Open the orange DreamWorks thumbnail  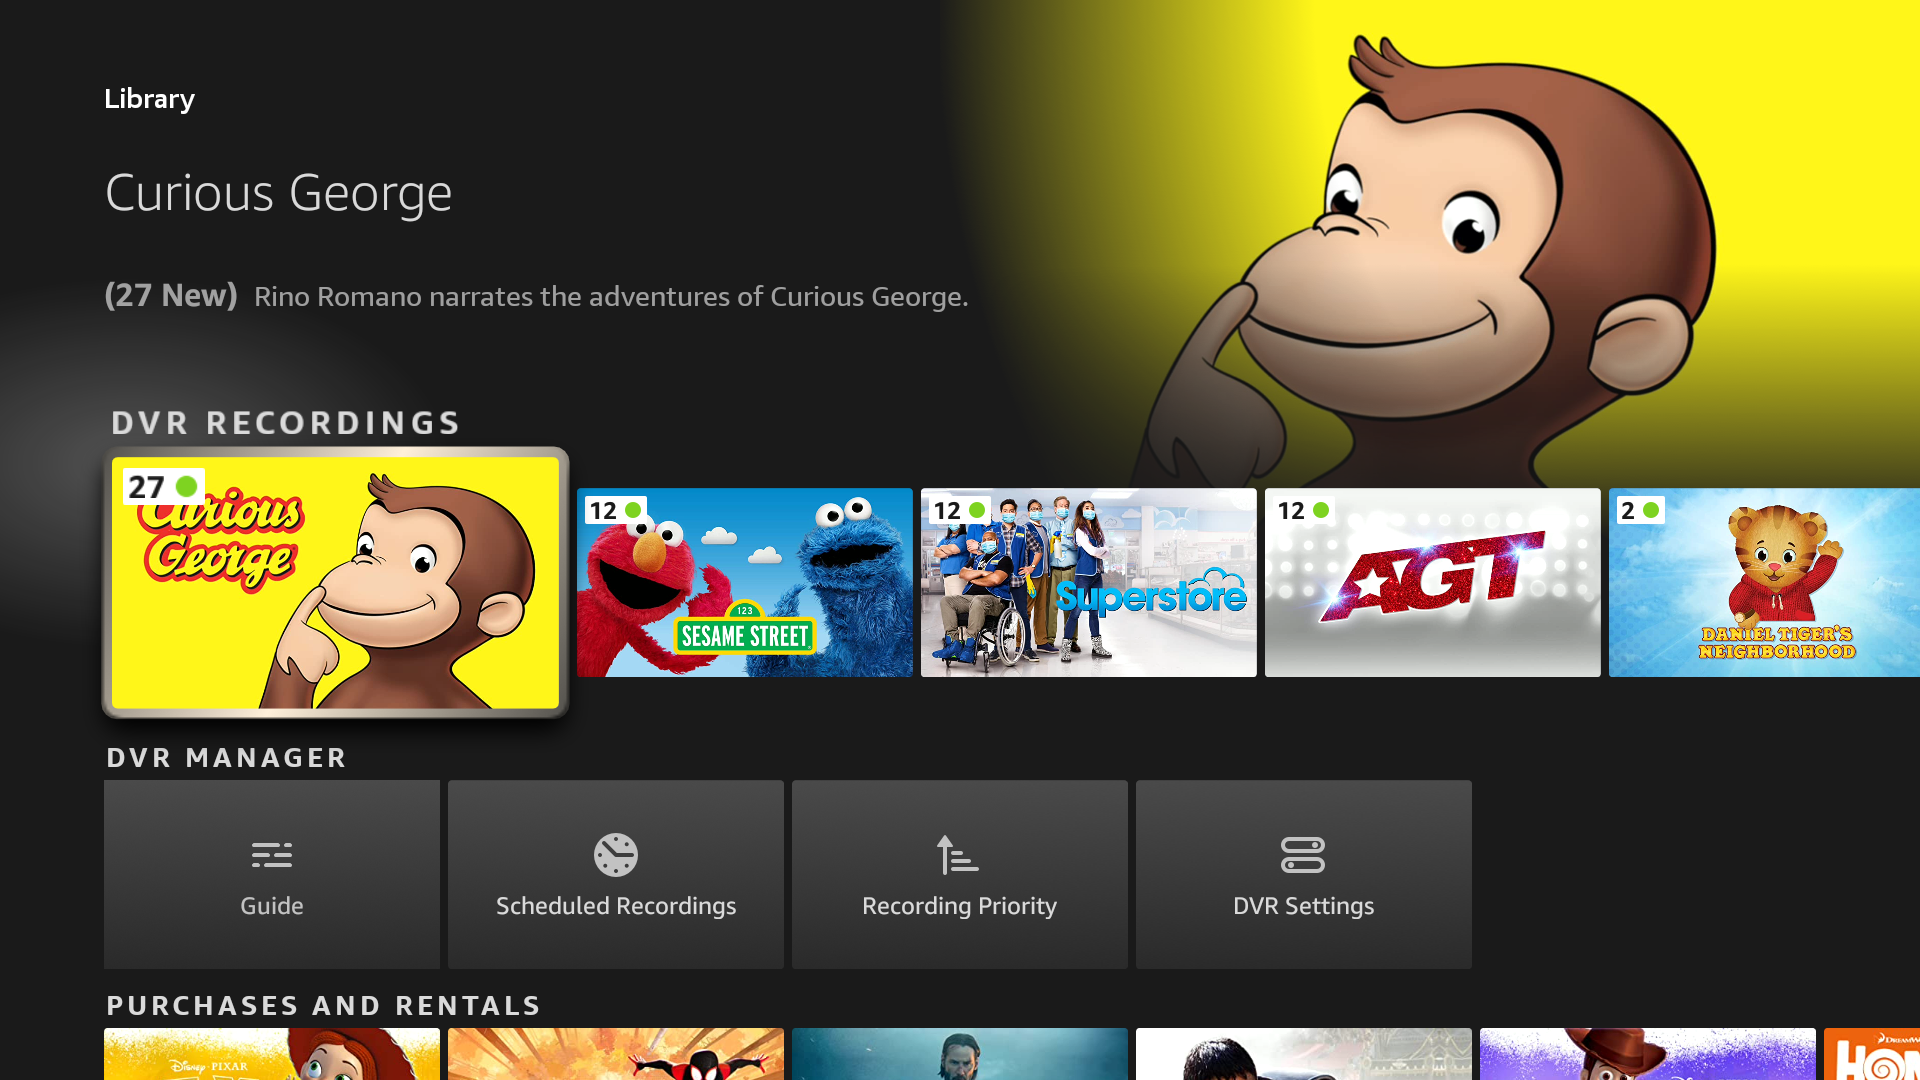click(1872, 1054)
